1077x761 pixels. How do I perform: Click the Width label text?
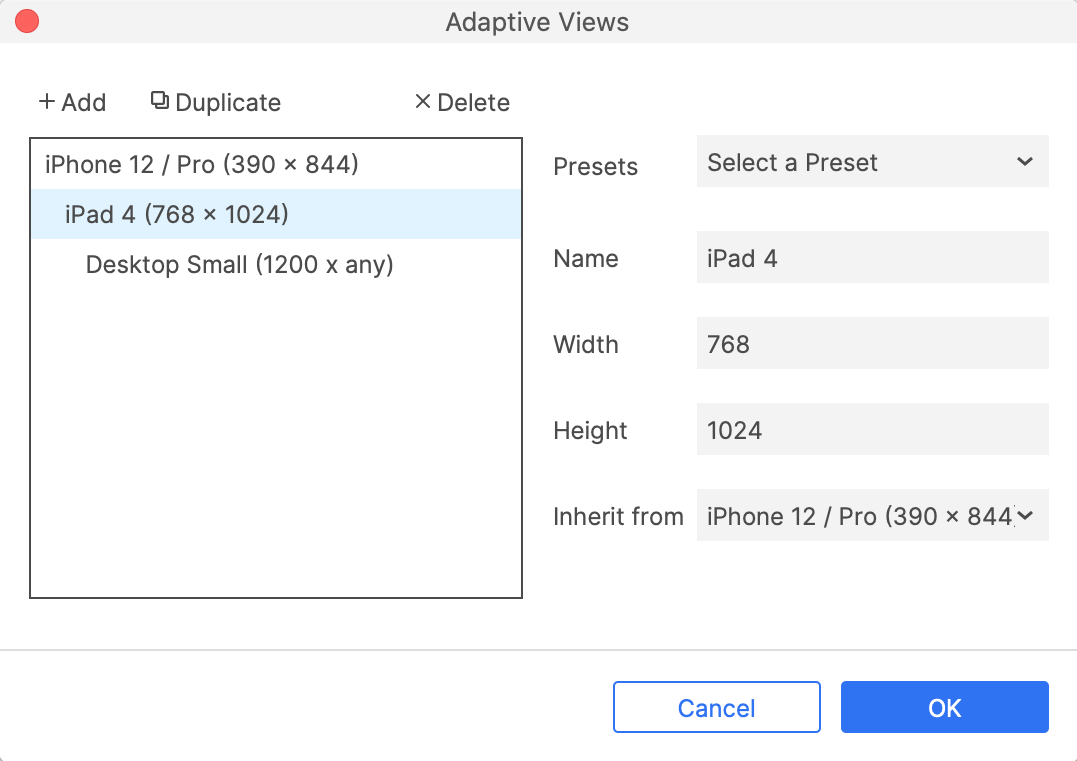[x=586, y=344]
